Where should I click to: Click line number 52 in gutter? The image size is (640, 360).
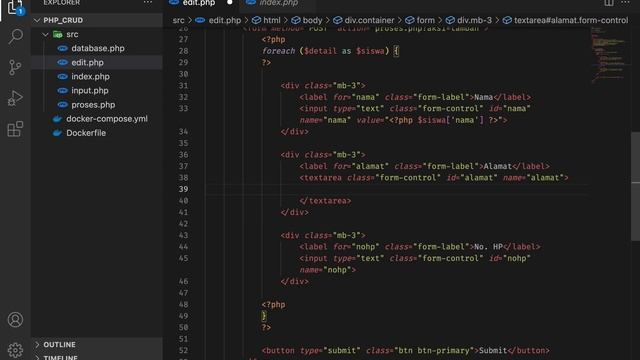tap(183, 351)
